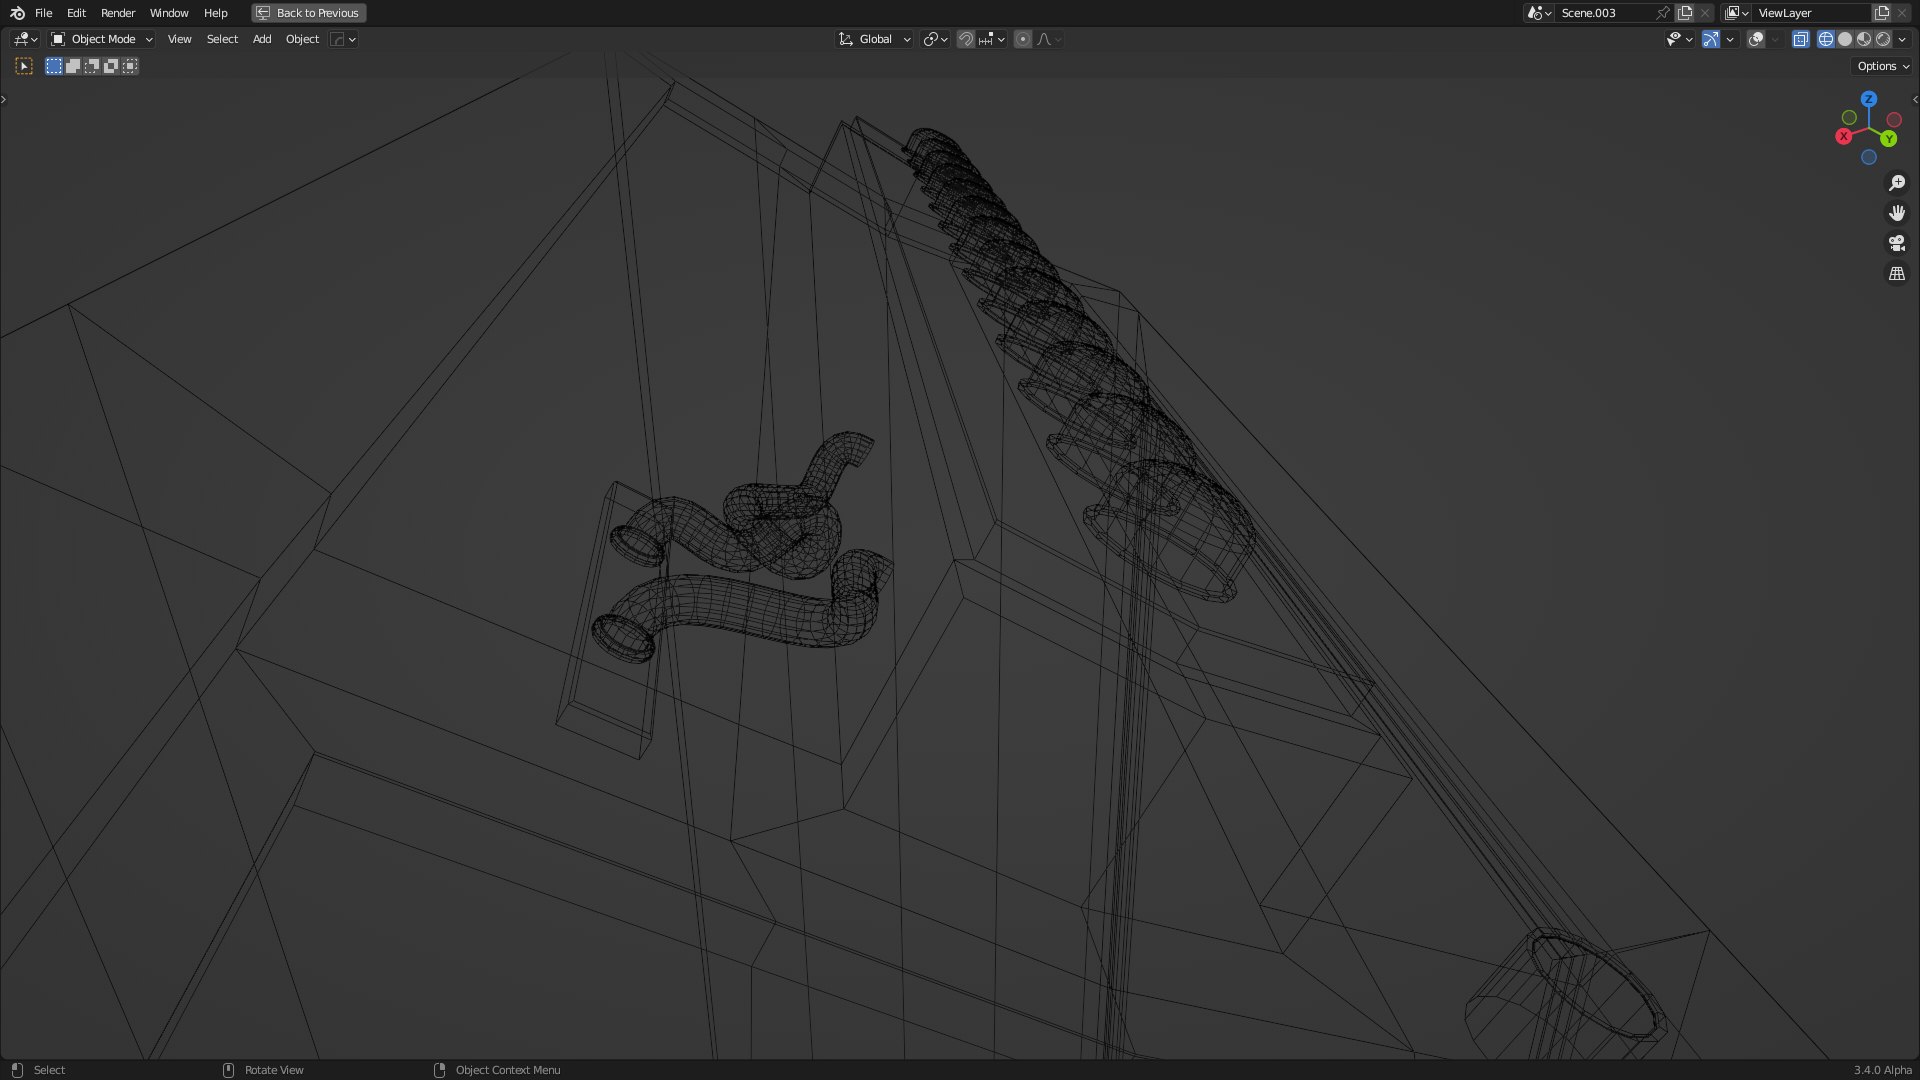The width and height of the screenshot is (1920, 1080).
Task: Click the Z axis on navigation gizmo
Action: pos(1869,99)
